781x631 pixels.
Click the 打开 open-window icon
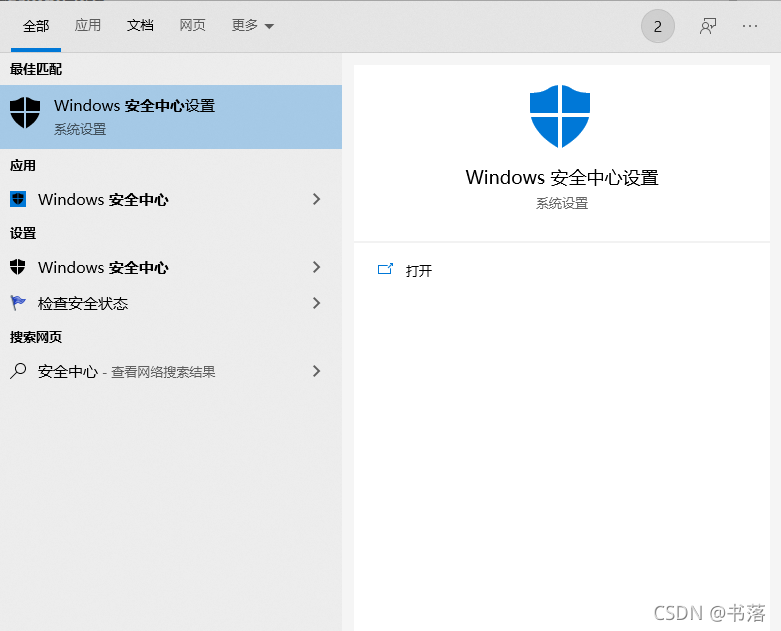point(385,269)
